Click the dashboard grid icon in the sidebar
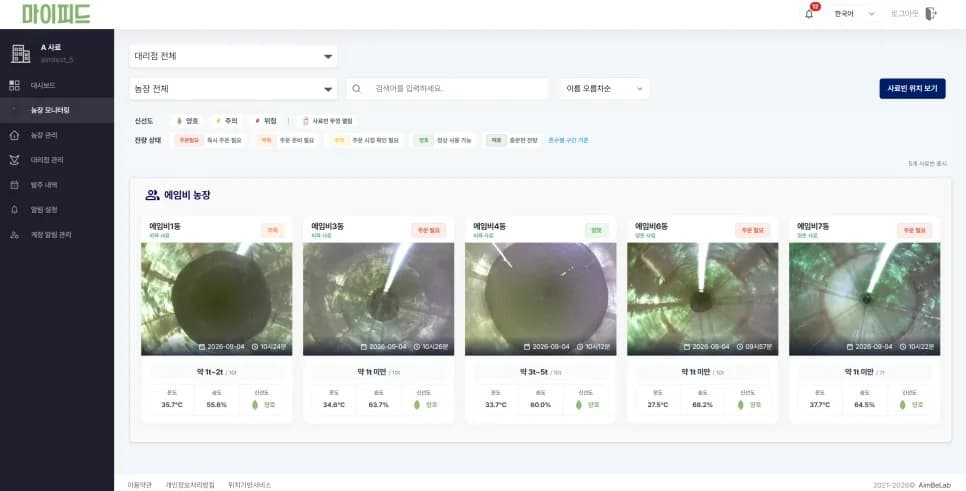This screenshot has width=966, height=491. [14, 85]
